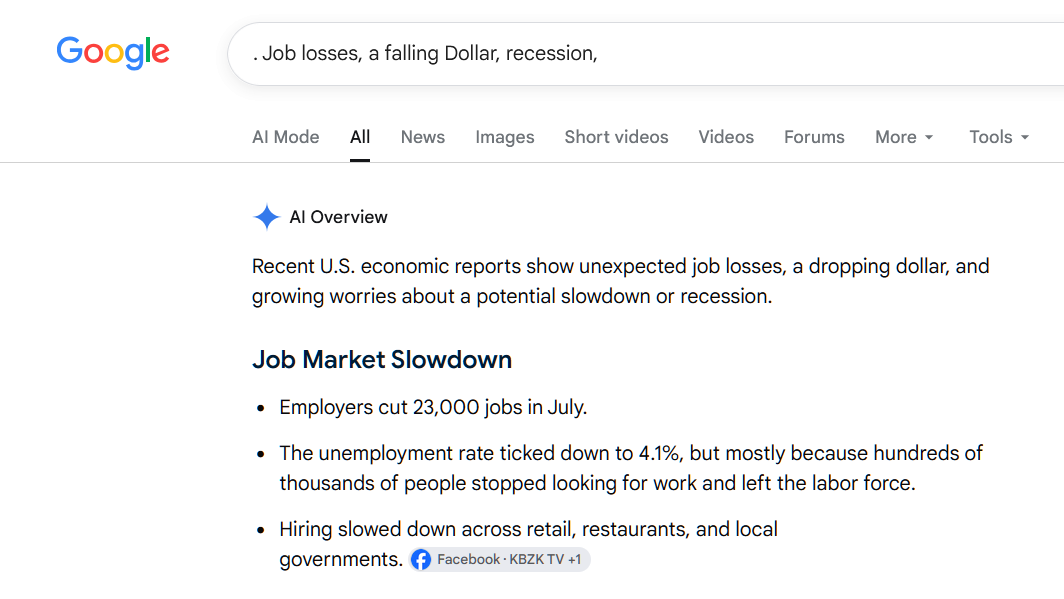Expand the More dropdown menu
The image size is (1064, 599).
pos(904,137)
